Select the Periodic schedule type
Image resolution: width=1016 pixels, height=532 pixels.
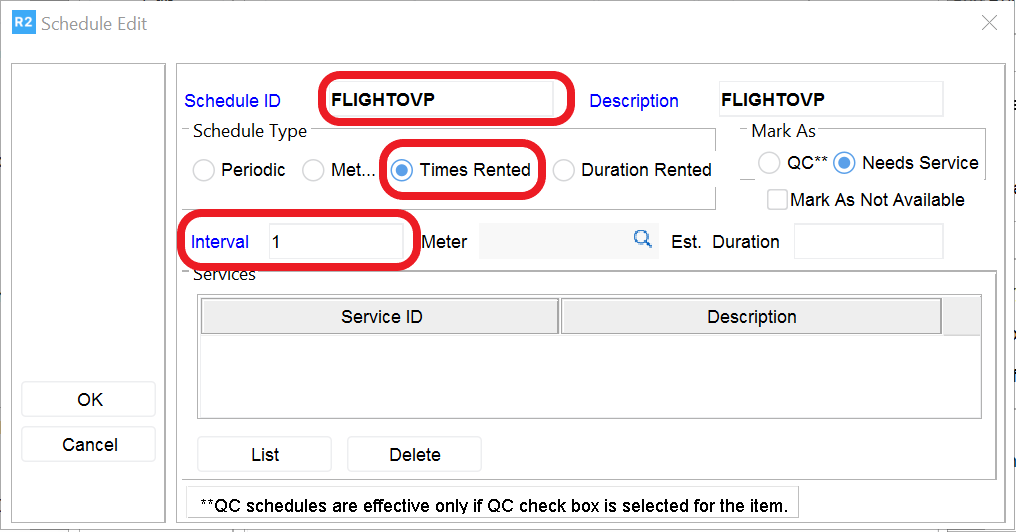(204, 170)
